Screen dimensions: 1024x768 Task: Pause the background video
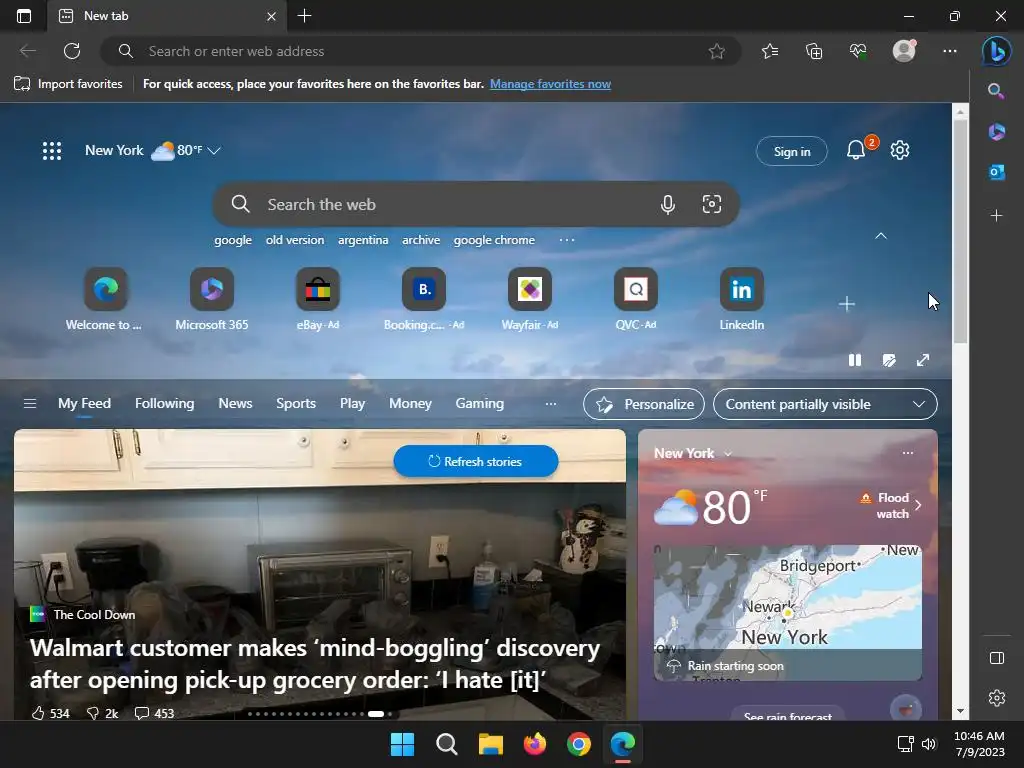[855, 360]
